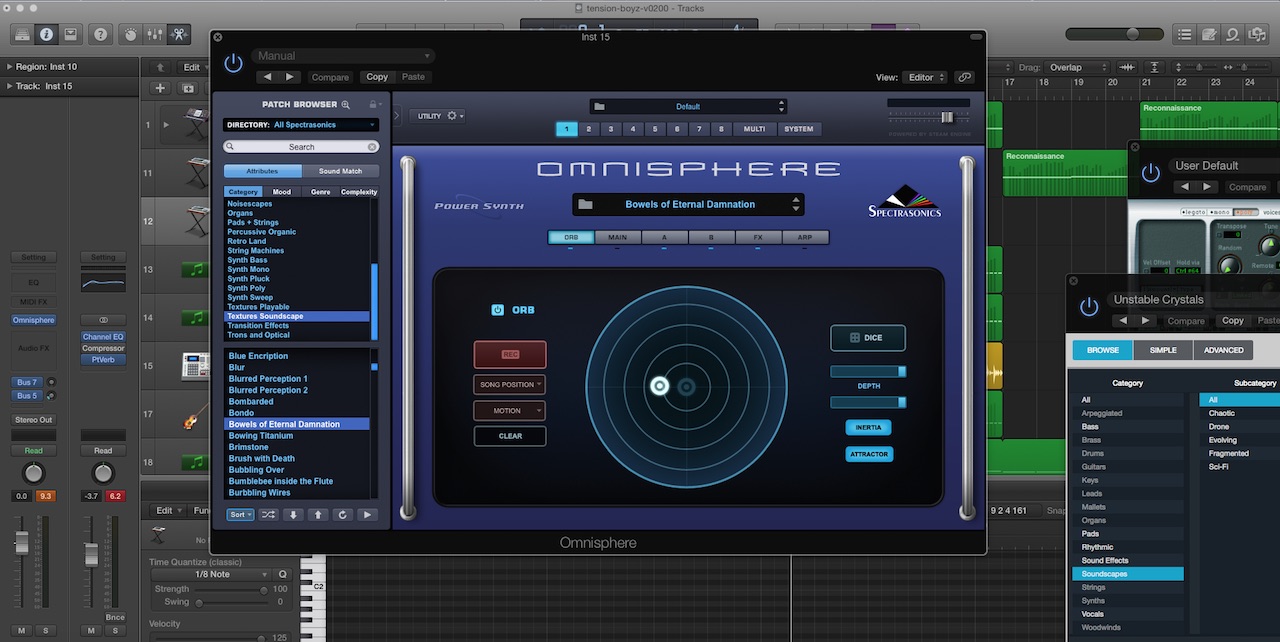Show the Mixer faders icon
1280x642 pixels.
[x=154, y=34]
